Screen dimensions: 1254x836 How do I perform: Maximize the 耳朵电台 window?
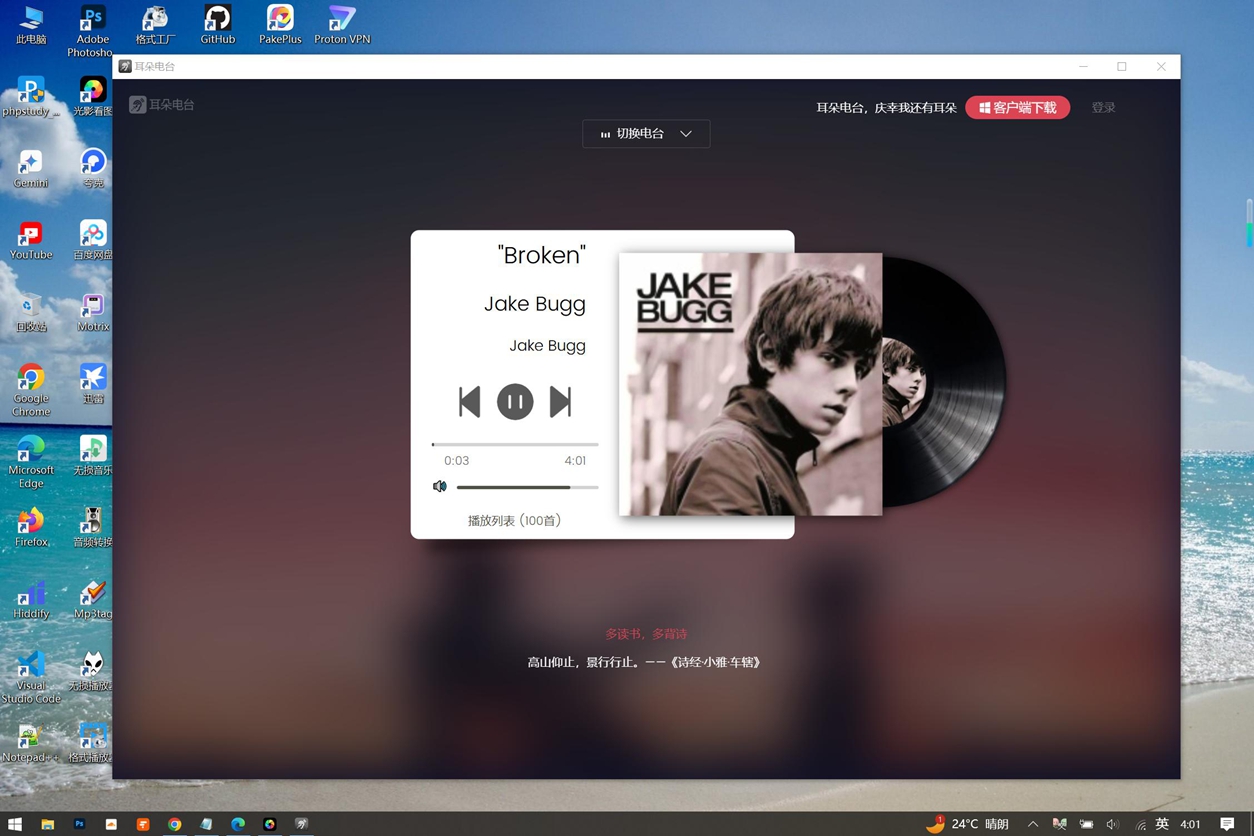tap(1122, 66)
